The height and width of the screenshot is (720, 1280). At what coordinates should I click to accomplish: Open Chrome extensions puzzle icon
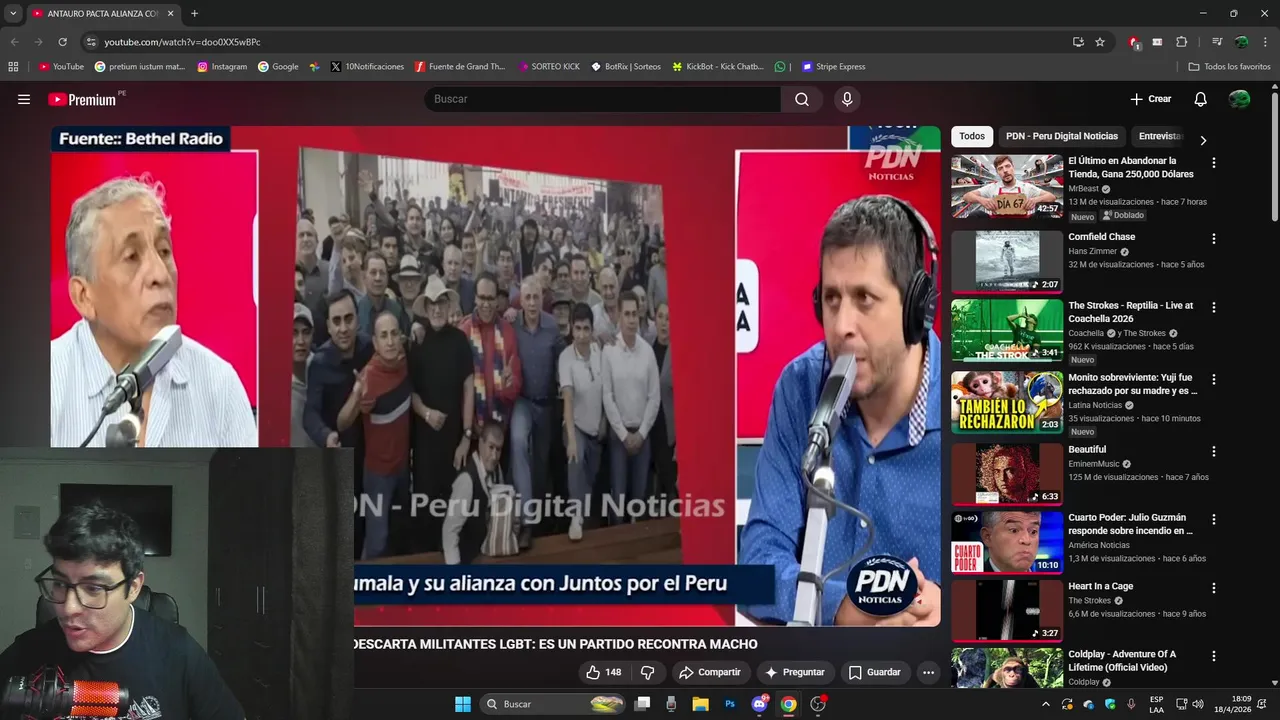click(x=1181, y=42)
